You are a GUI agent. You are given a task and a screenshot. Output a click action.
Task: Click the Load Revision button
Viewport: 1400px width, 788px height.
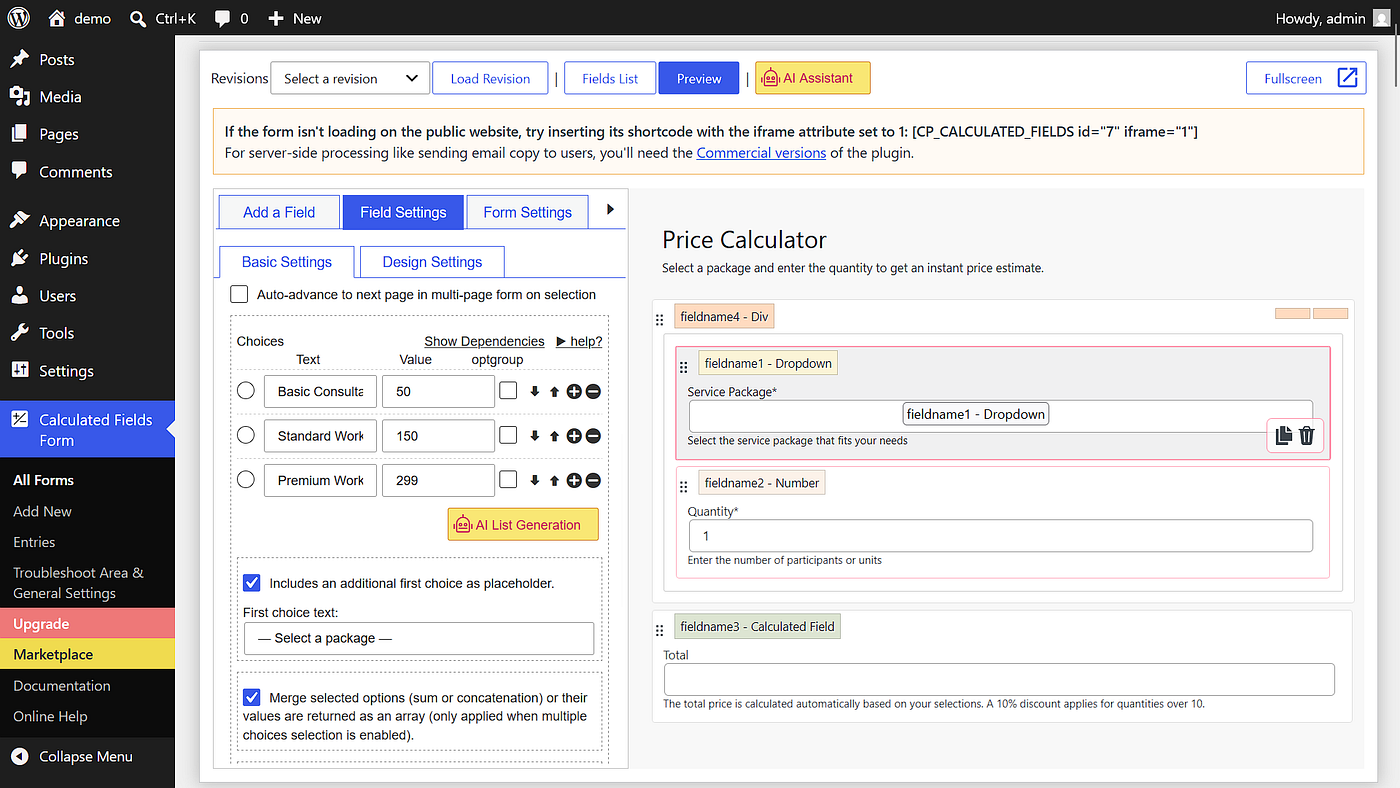(490, 78)
